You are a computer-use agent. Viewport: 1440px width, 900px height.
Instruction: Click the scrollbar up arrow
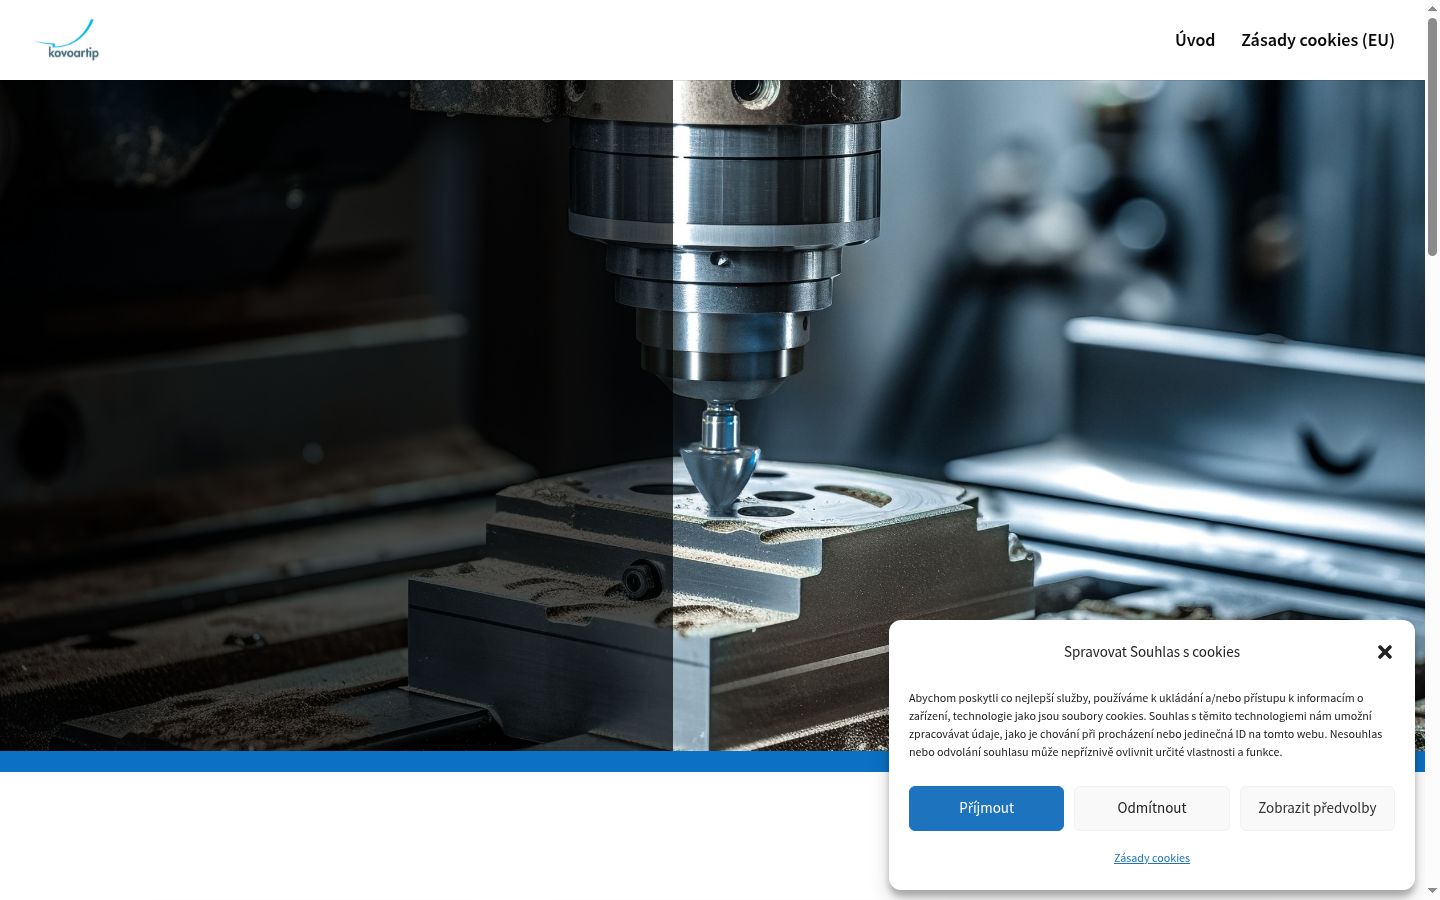click(x=1432, y=8)
